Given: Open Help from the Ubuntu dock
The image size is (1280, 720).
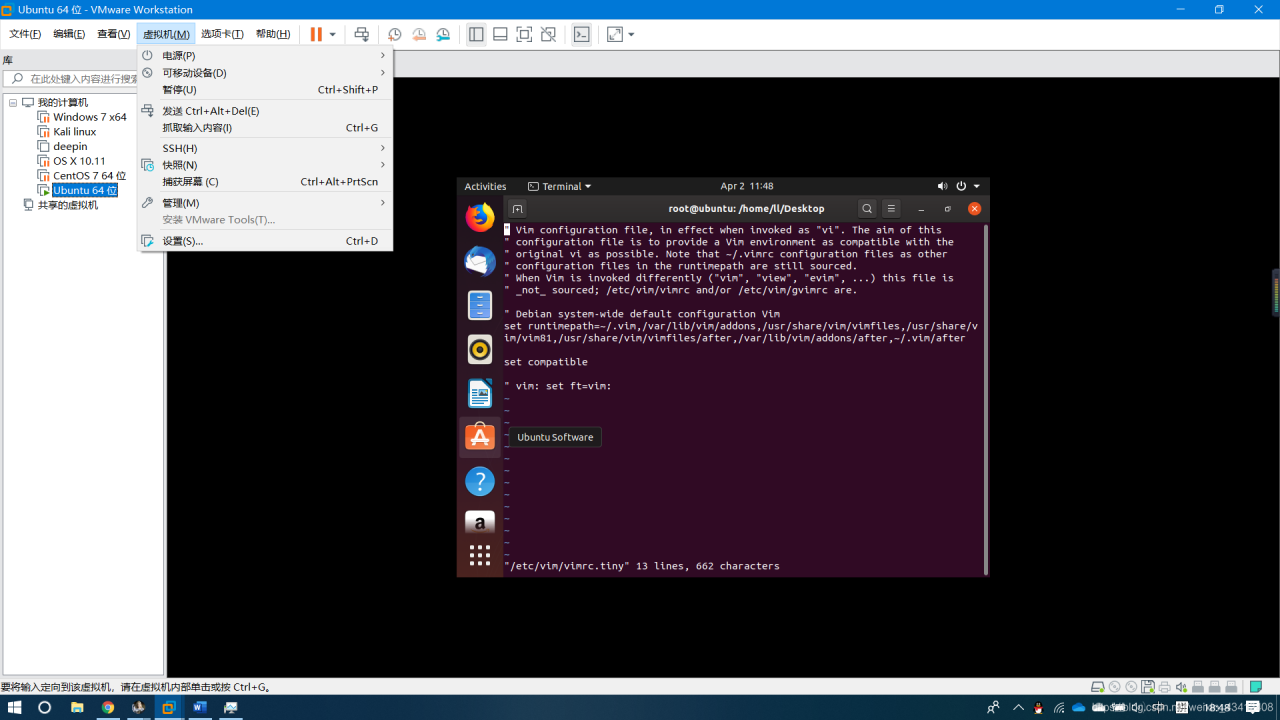Looking at the screenshot, I should point(480,481).
